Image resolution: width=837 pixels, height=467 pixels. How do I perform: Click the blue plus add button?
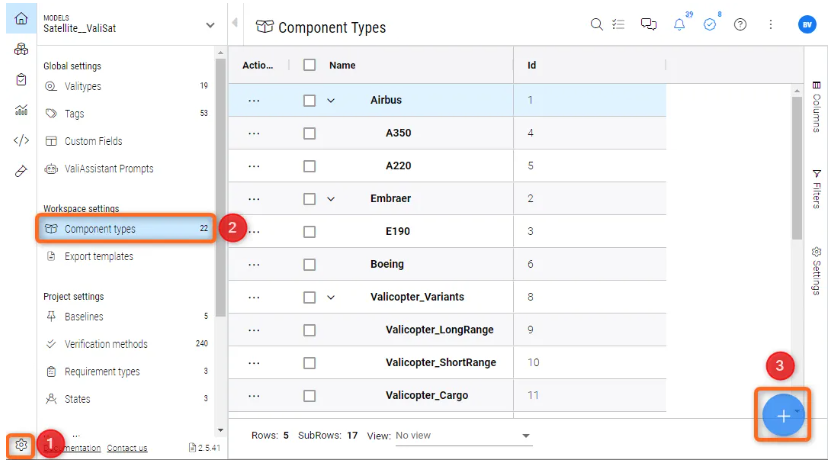click(x=783, y=415)
